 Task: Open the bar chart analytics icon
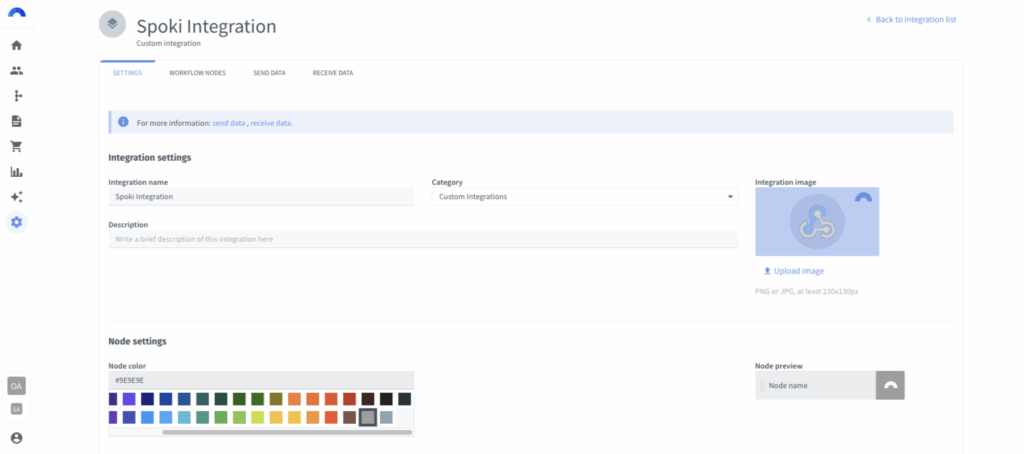coord(16,172)
